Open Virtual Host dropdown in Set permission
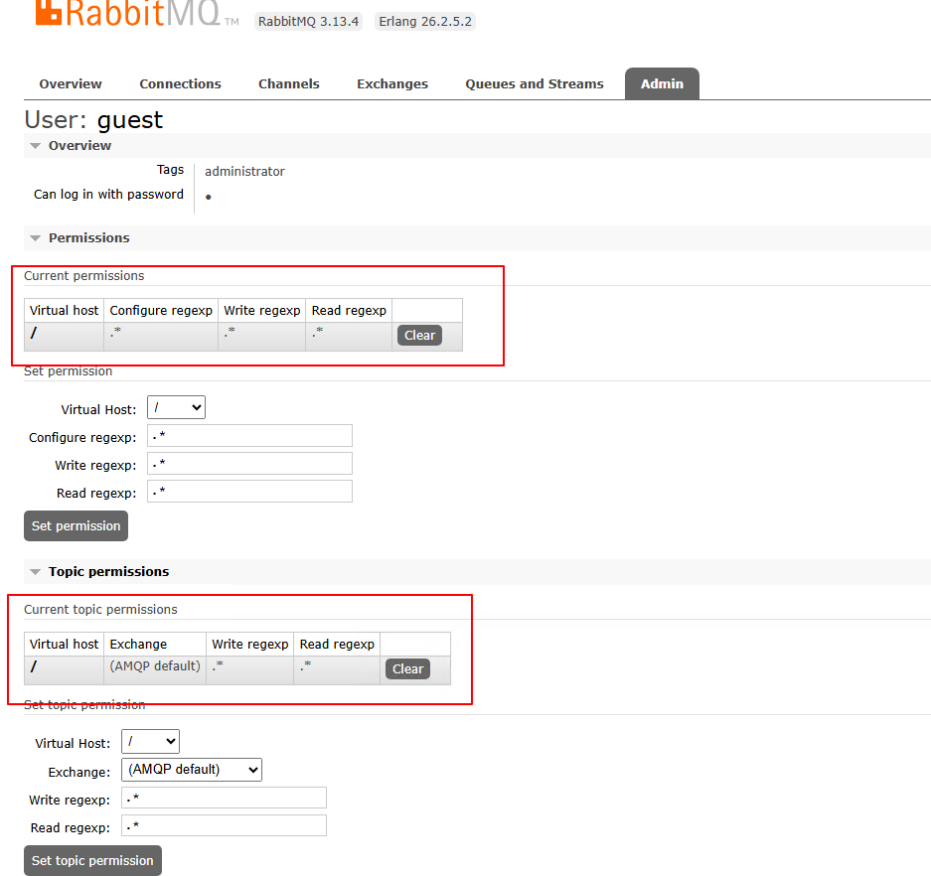The height and width of the screenshot is (876, 931). [176, 407]
